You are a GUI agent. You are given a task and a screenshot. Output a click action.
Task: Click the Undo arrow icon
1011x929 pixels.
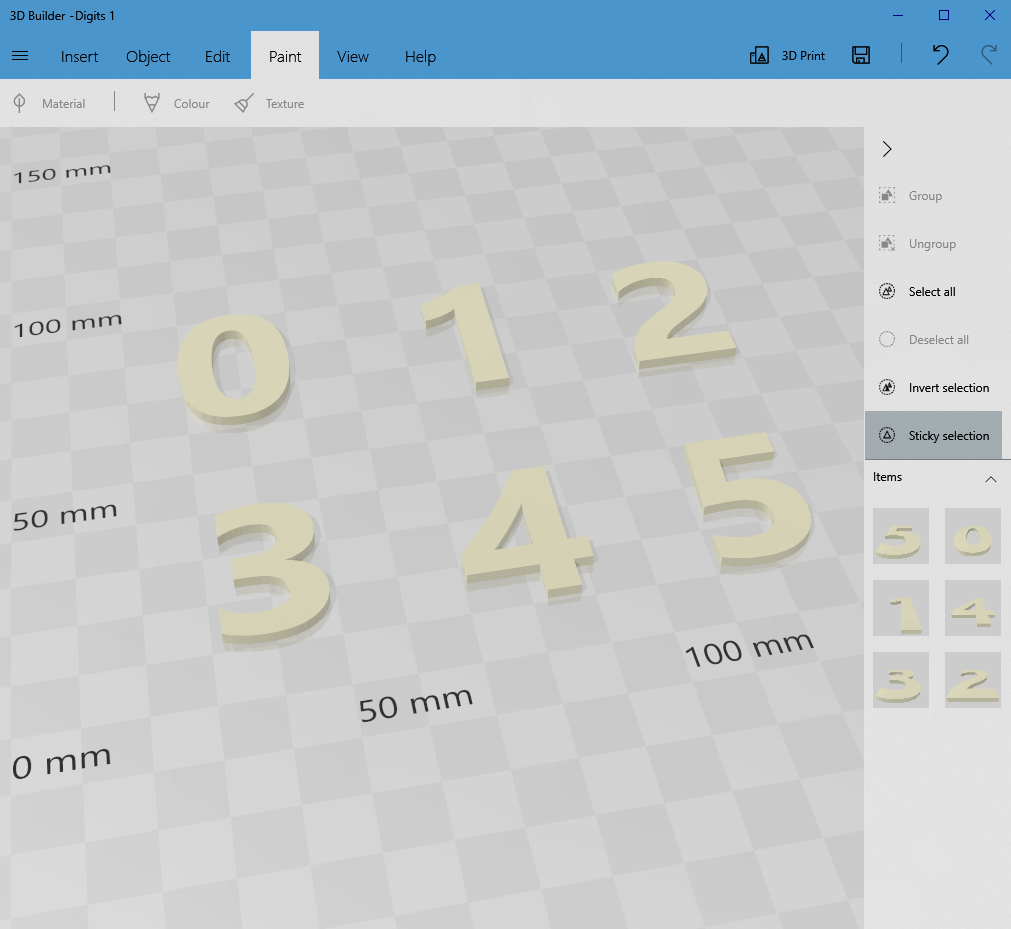tap(940, 55)
